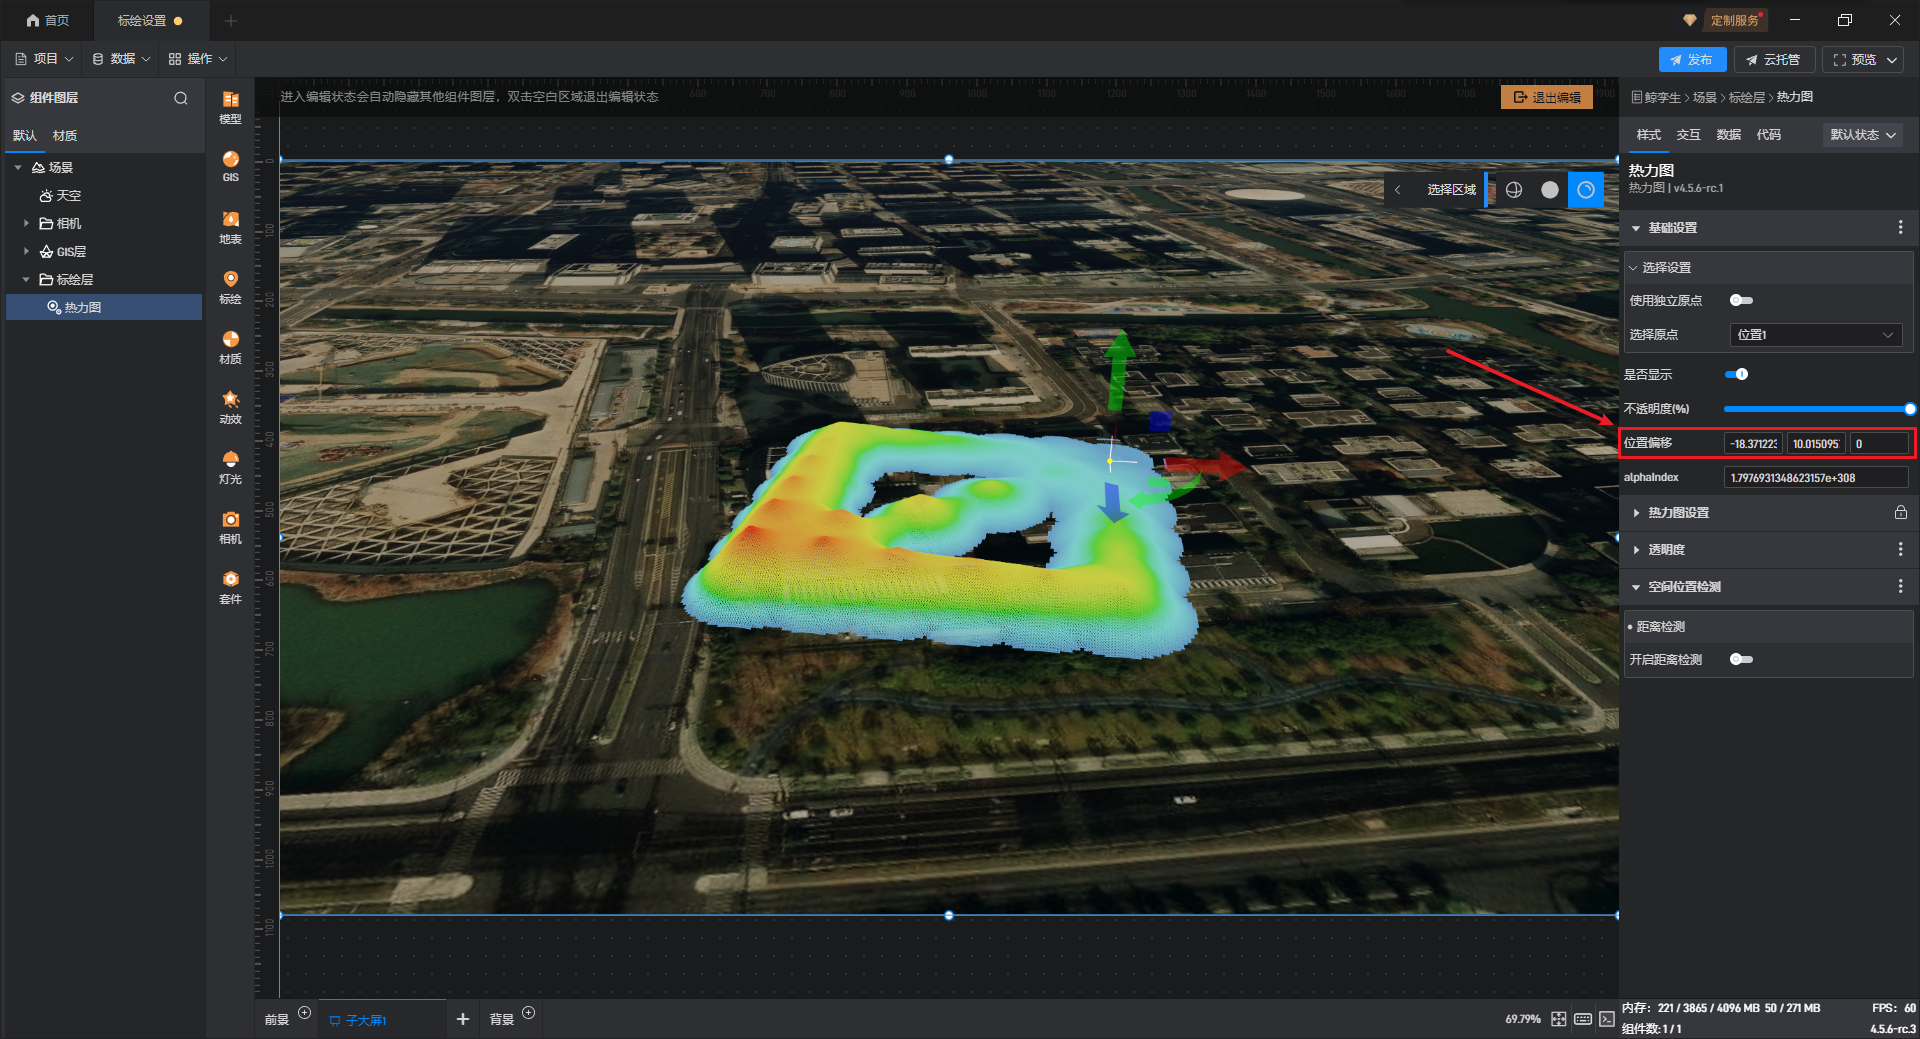Expand the GIS层 tree node
This screenshot has width=1920, height=1039.
(26, 252)
